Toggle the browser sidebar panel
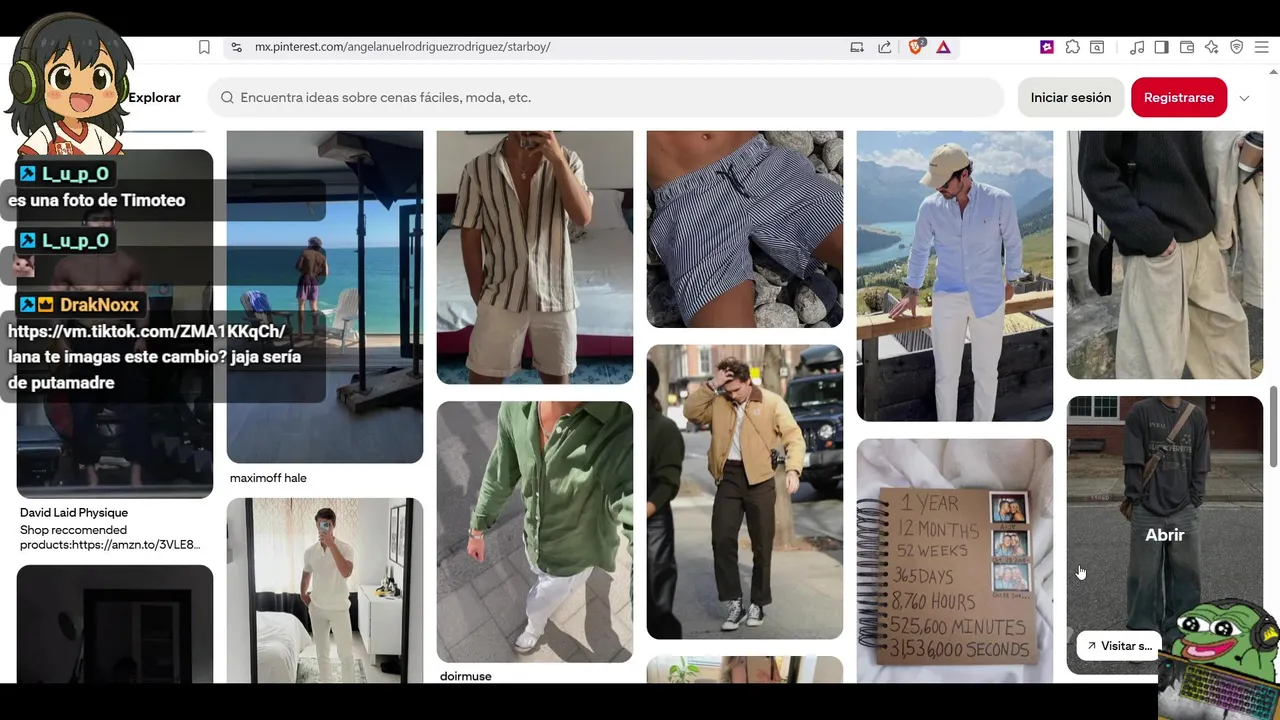 coord(1161,47)
